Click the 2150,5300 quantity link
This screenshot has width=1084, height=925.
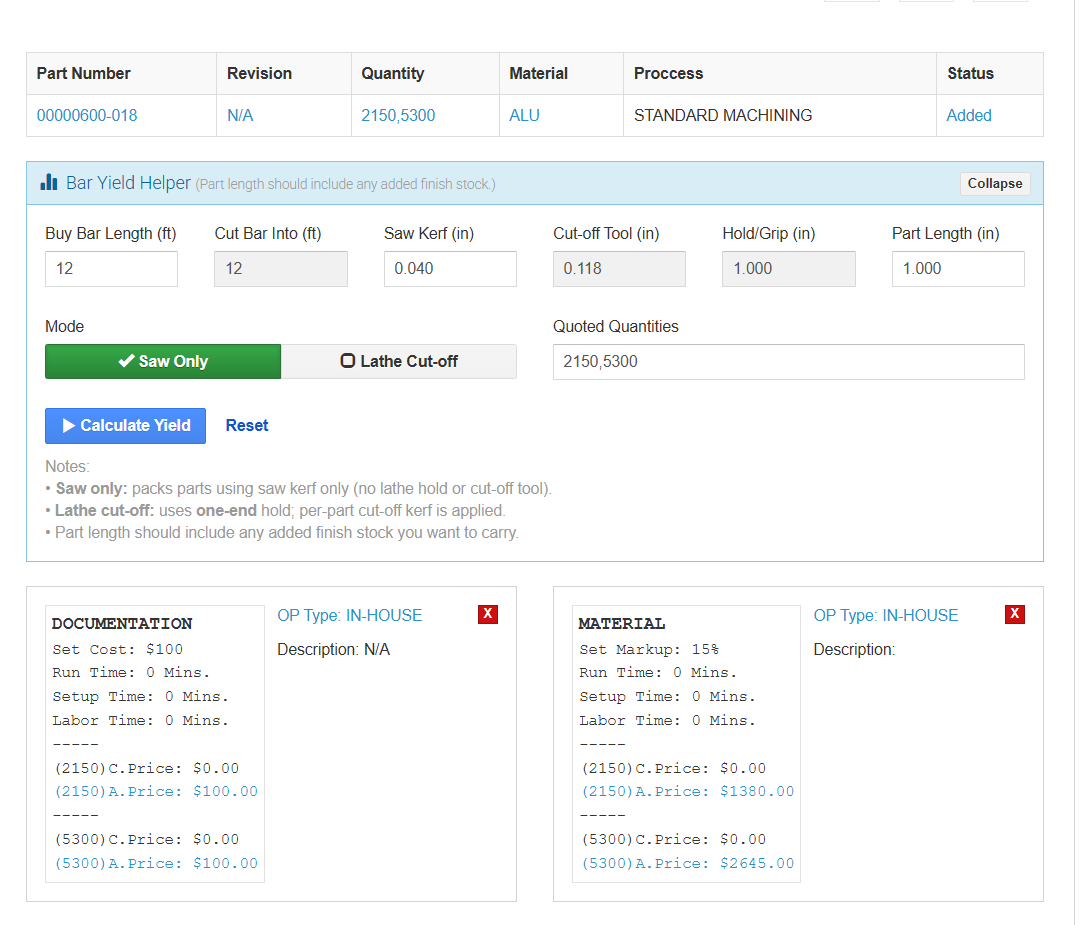(x=398, y=115)
